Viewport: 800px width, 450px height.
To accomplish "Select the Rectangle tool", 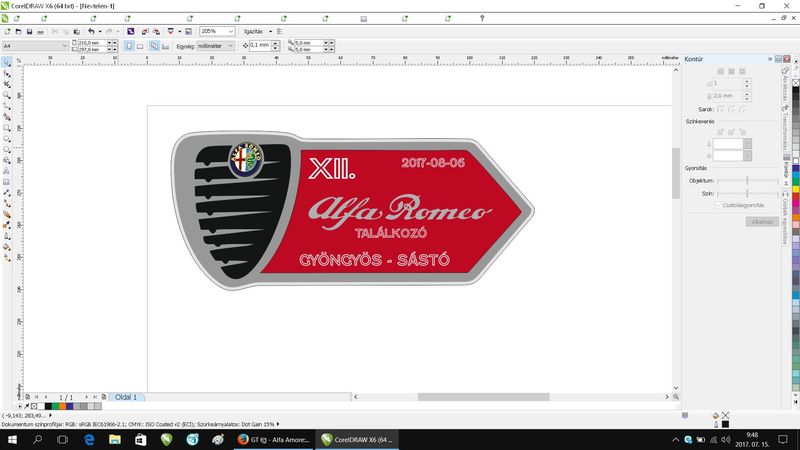I will coord(7,128).
